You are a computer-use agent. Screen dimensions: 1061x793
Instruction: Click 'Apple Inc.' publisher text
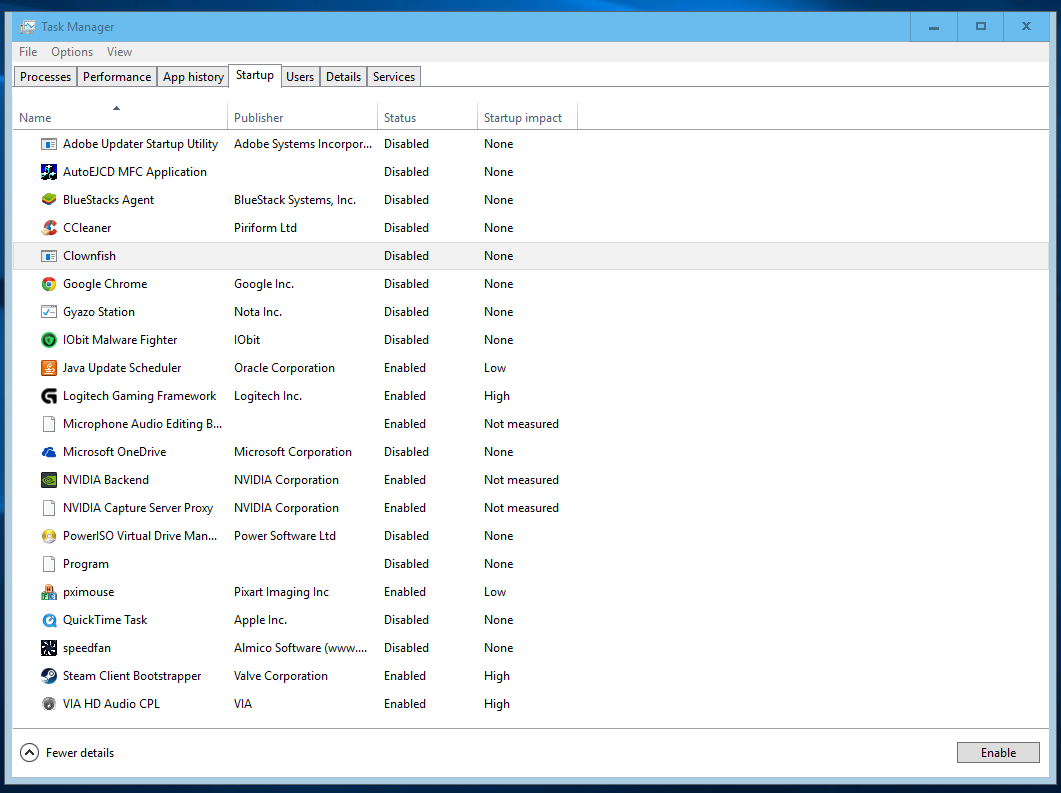(261, 620)
